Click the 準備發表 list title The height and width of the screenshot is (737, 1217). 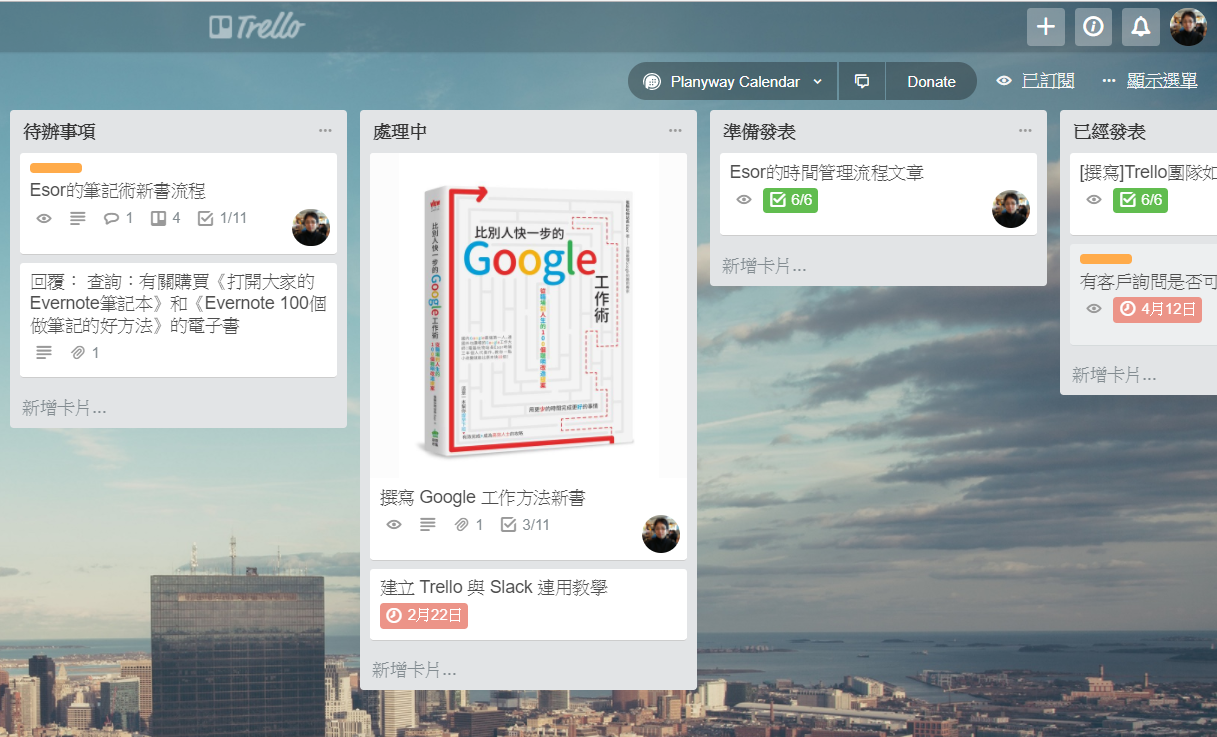pos(760,132)
